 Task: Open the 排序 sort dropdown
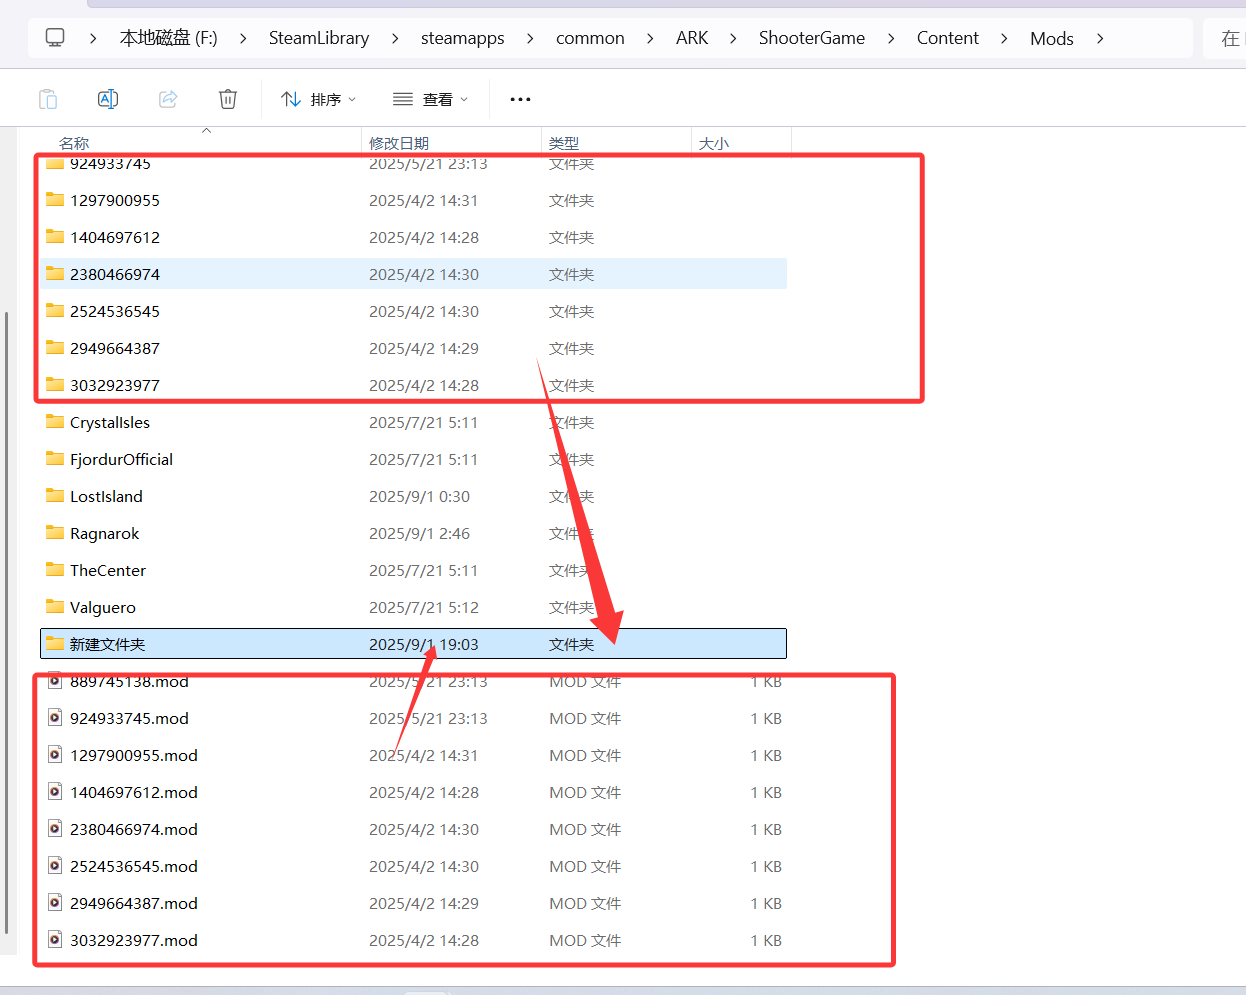tap(319, 99)
